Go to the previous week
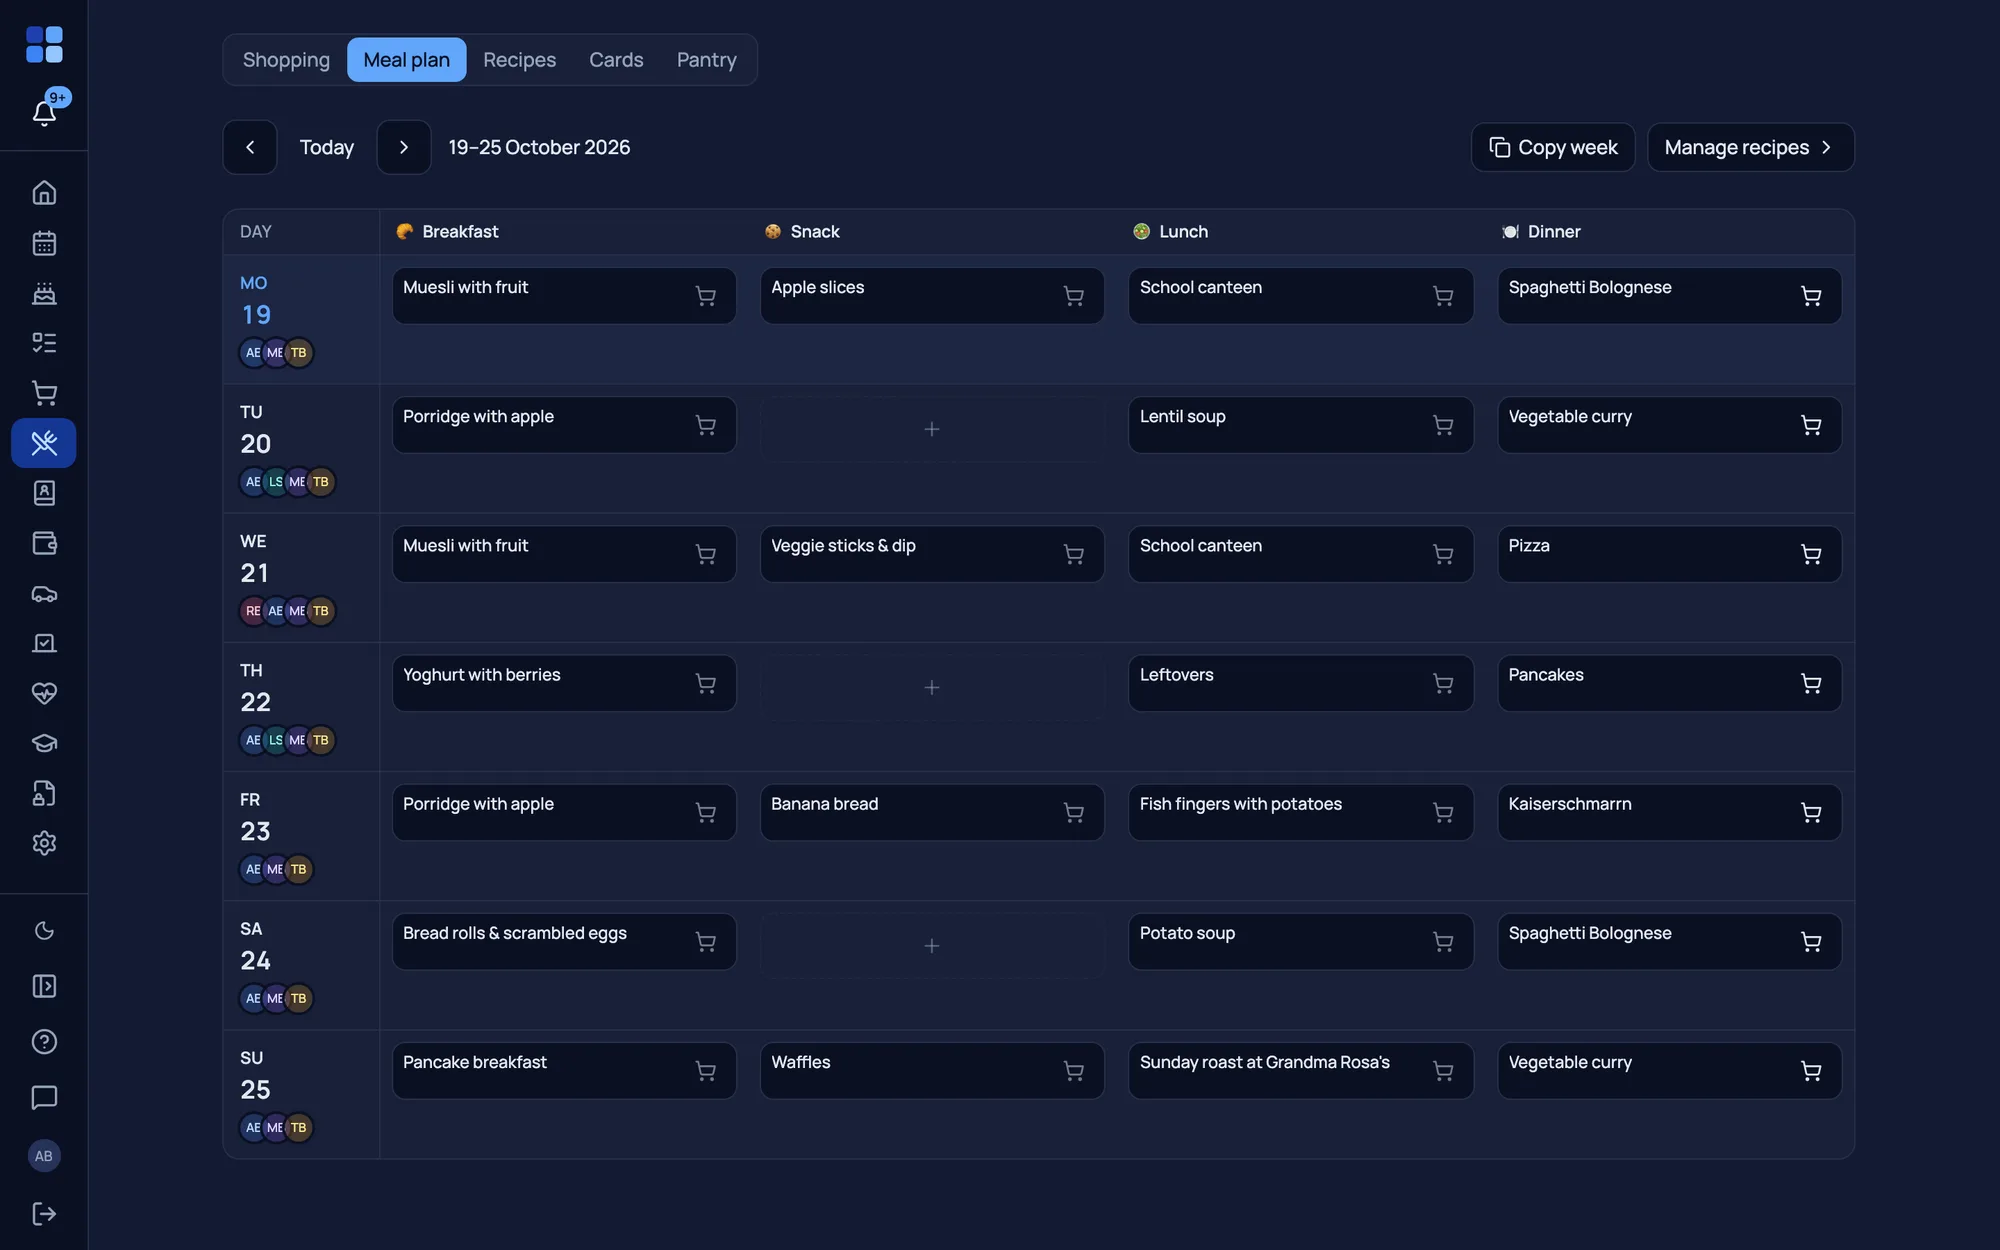This screenshot has height=1250, width=2000. 250,147
